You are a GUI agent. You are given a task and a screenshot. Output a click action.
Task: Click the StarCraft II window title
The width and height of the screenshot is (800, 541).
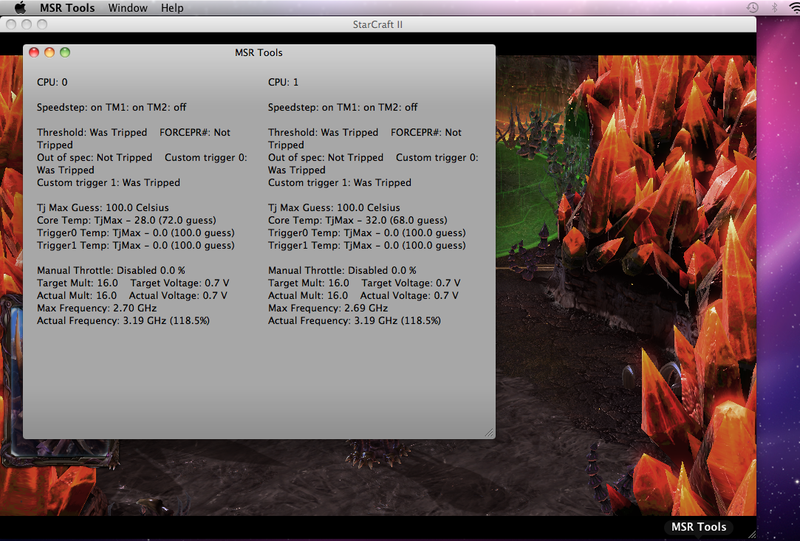coord(378,24)
